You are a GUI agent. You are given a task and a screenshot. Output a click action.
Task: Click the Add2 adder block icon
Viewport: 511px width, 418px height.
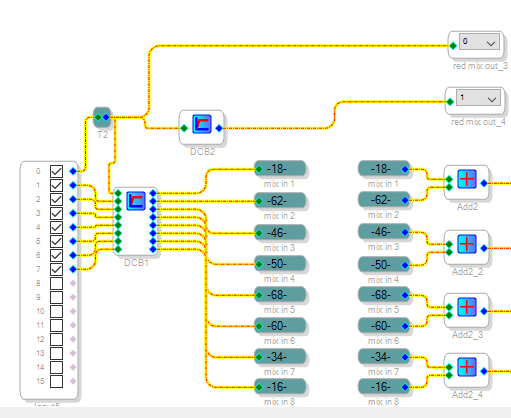point(467,179)
